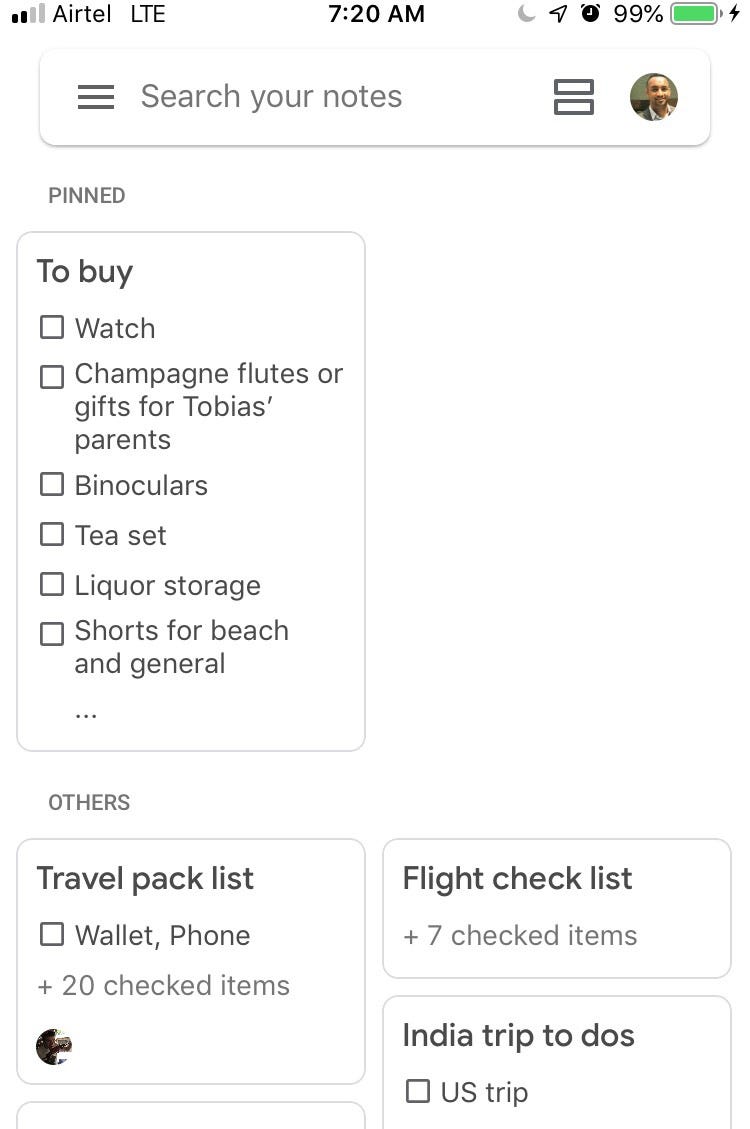The height and width of the screenshot is (1129, 750).
Task: Tick the Wallet, Phone checkbox
Action: click(x=52, y=935)
